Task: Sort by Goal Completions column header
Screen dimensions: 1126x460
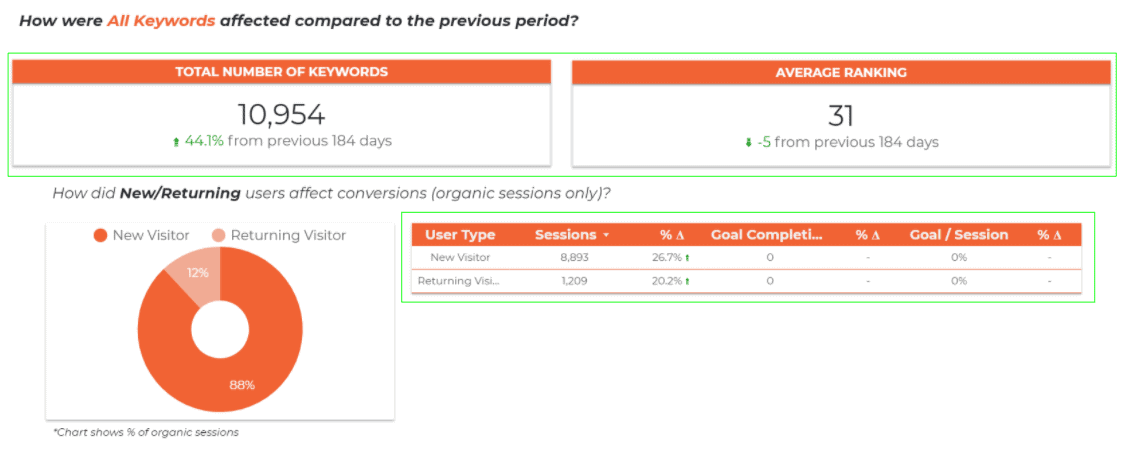Action: 767,235
